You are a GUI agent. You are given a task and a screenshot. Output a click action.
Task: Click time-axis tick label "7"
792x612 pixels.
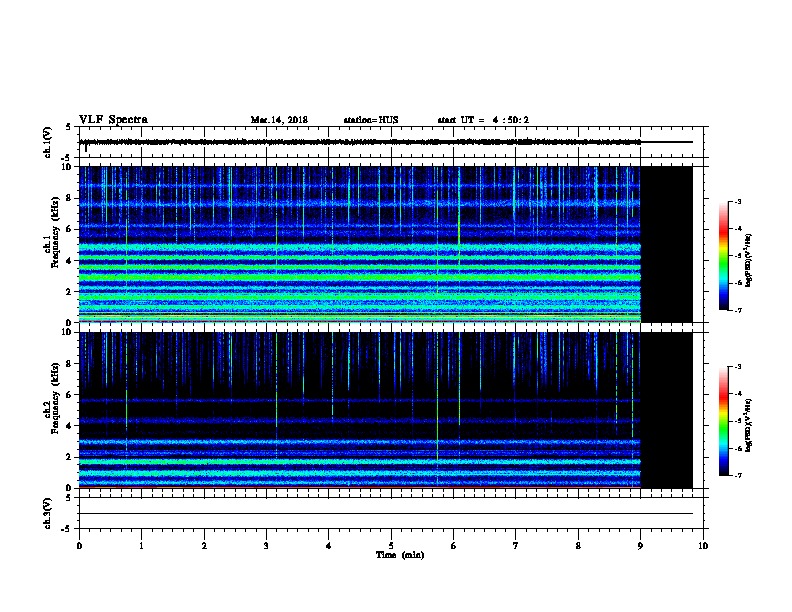click(x=515, y=546)
